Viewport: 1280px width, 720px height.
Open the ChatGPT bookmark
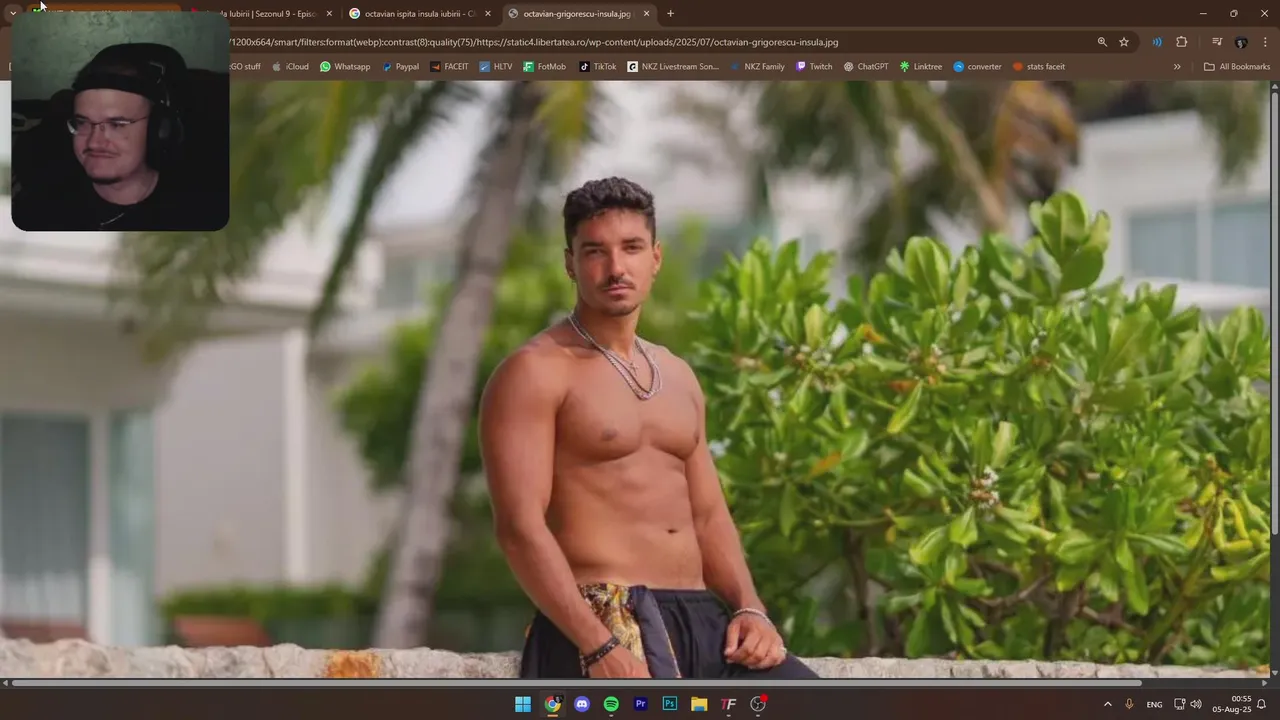(x=866, y=67)
